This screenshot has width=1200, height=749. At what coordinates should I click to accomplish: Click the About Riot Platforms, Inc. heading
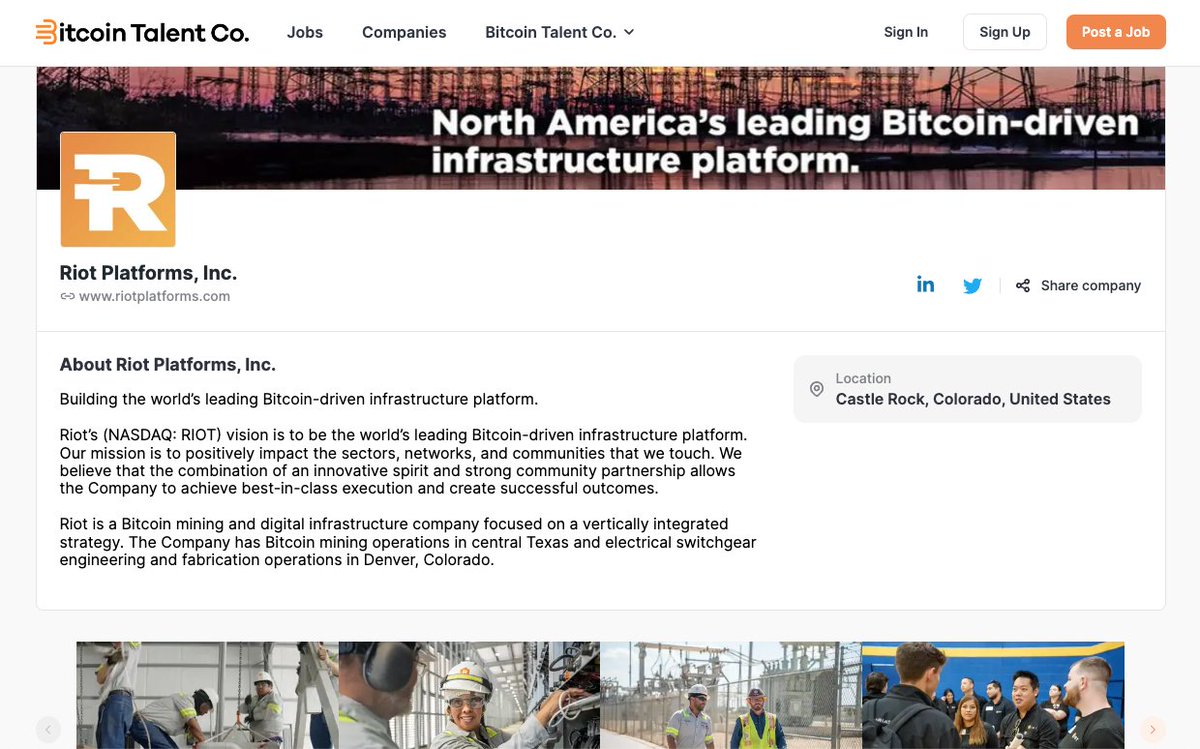tap(168, 365)
